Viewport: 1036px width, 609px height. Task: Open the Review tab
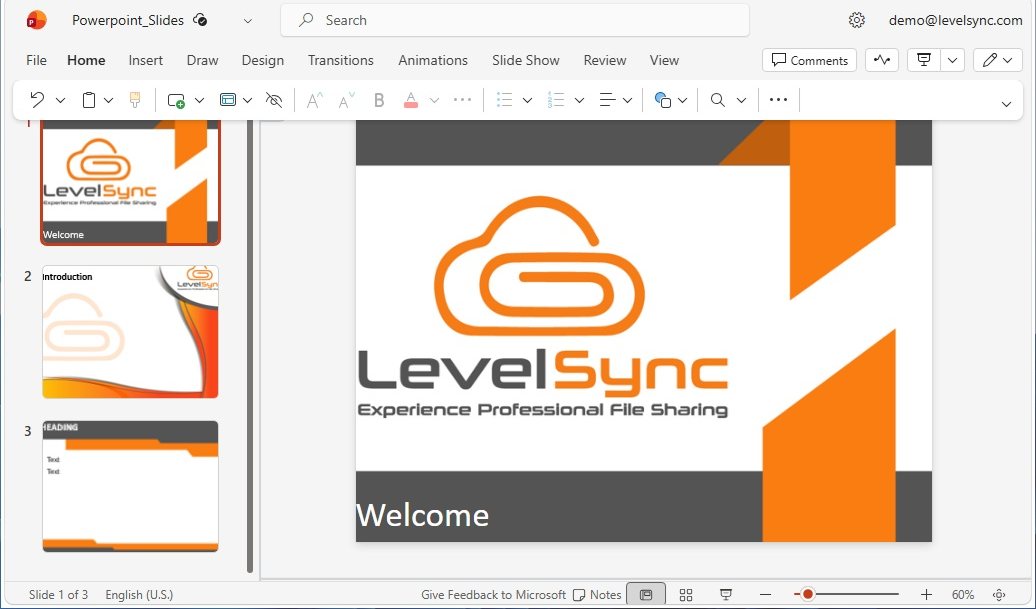pos(605,60)
